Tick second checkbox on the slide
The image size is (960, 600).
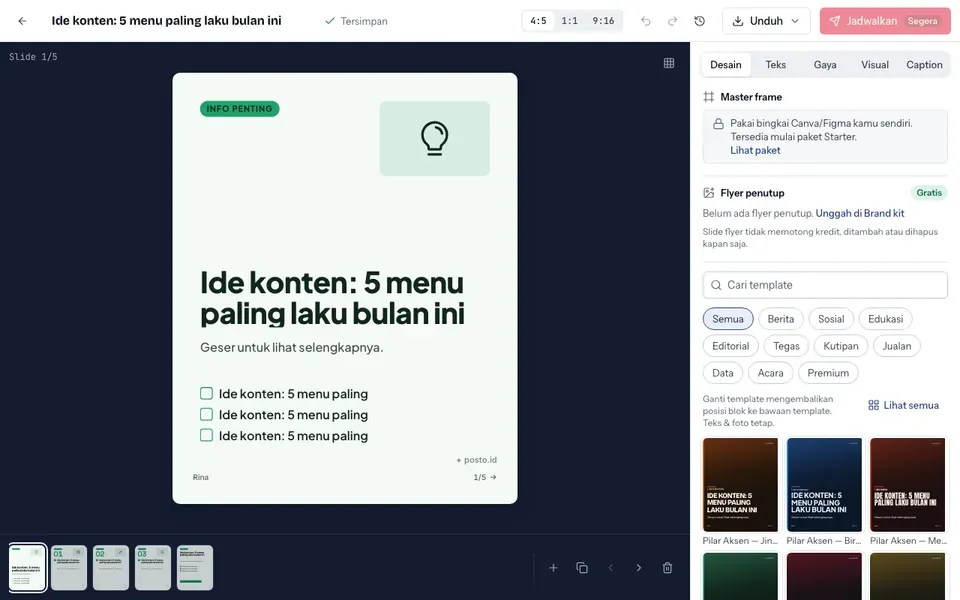206,414
